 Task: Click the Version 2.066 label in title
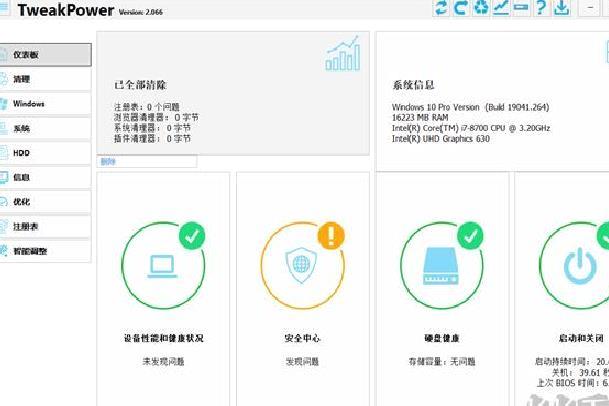pyautogui.click(x=141, y=12)
